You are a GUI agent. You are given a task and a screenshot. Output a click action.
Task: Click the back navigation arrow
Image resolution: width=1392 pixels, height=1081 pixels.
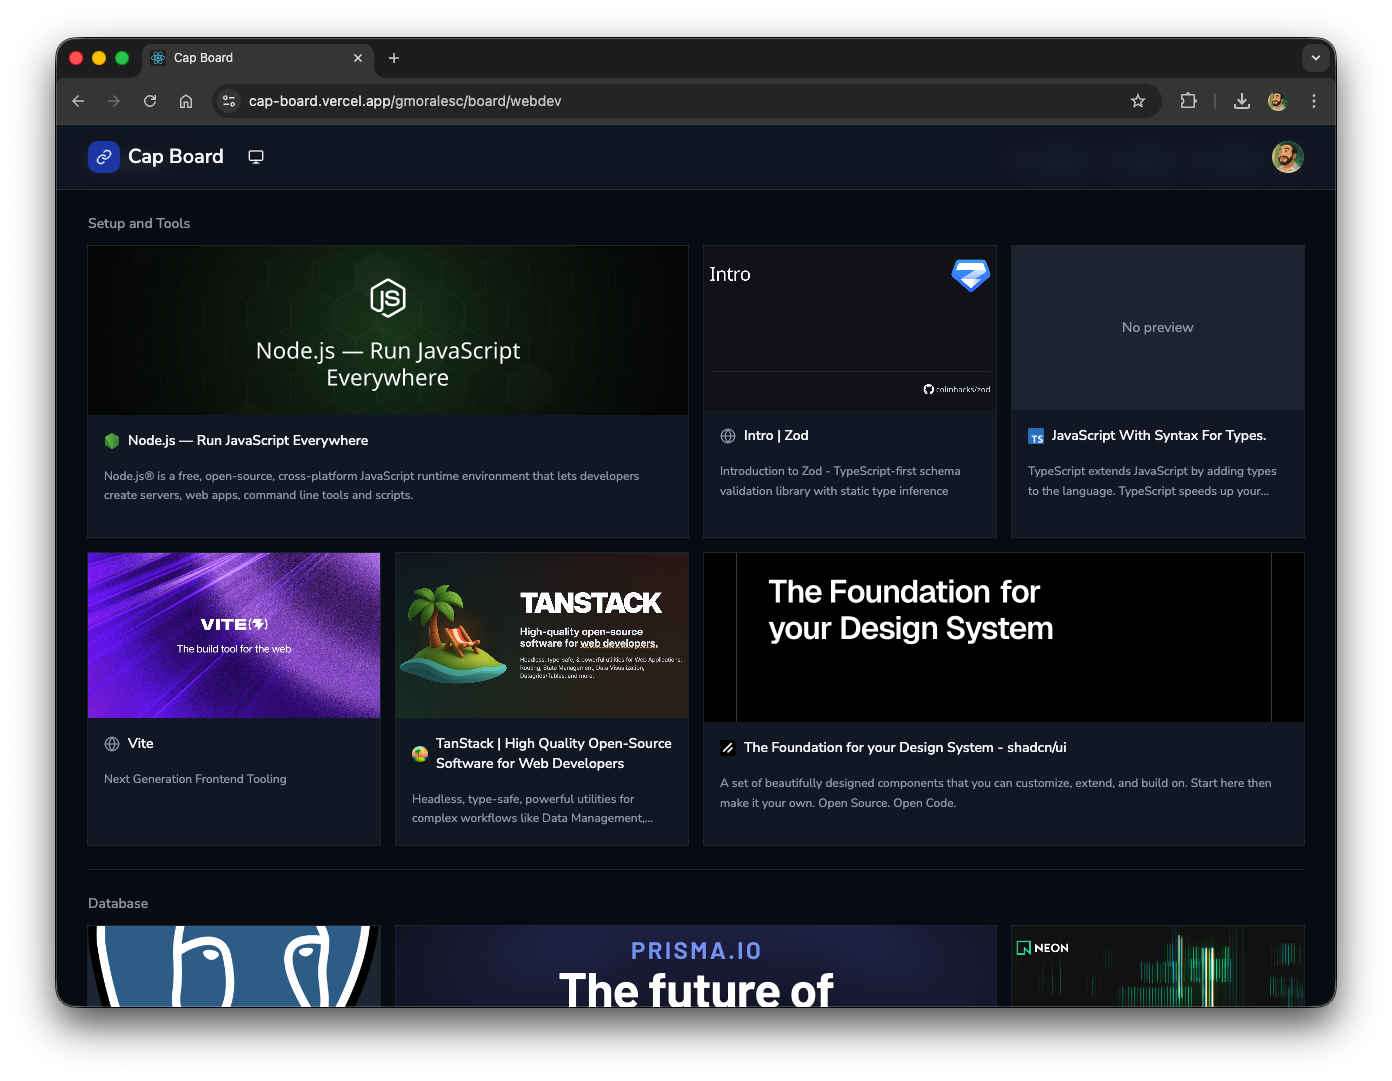[78, 101]
